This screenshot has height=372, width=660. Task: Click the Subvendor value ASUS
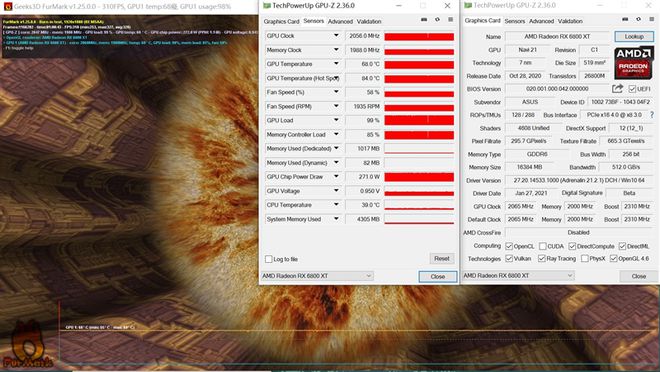point(530,102)
